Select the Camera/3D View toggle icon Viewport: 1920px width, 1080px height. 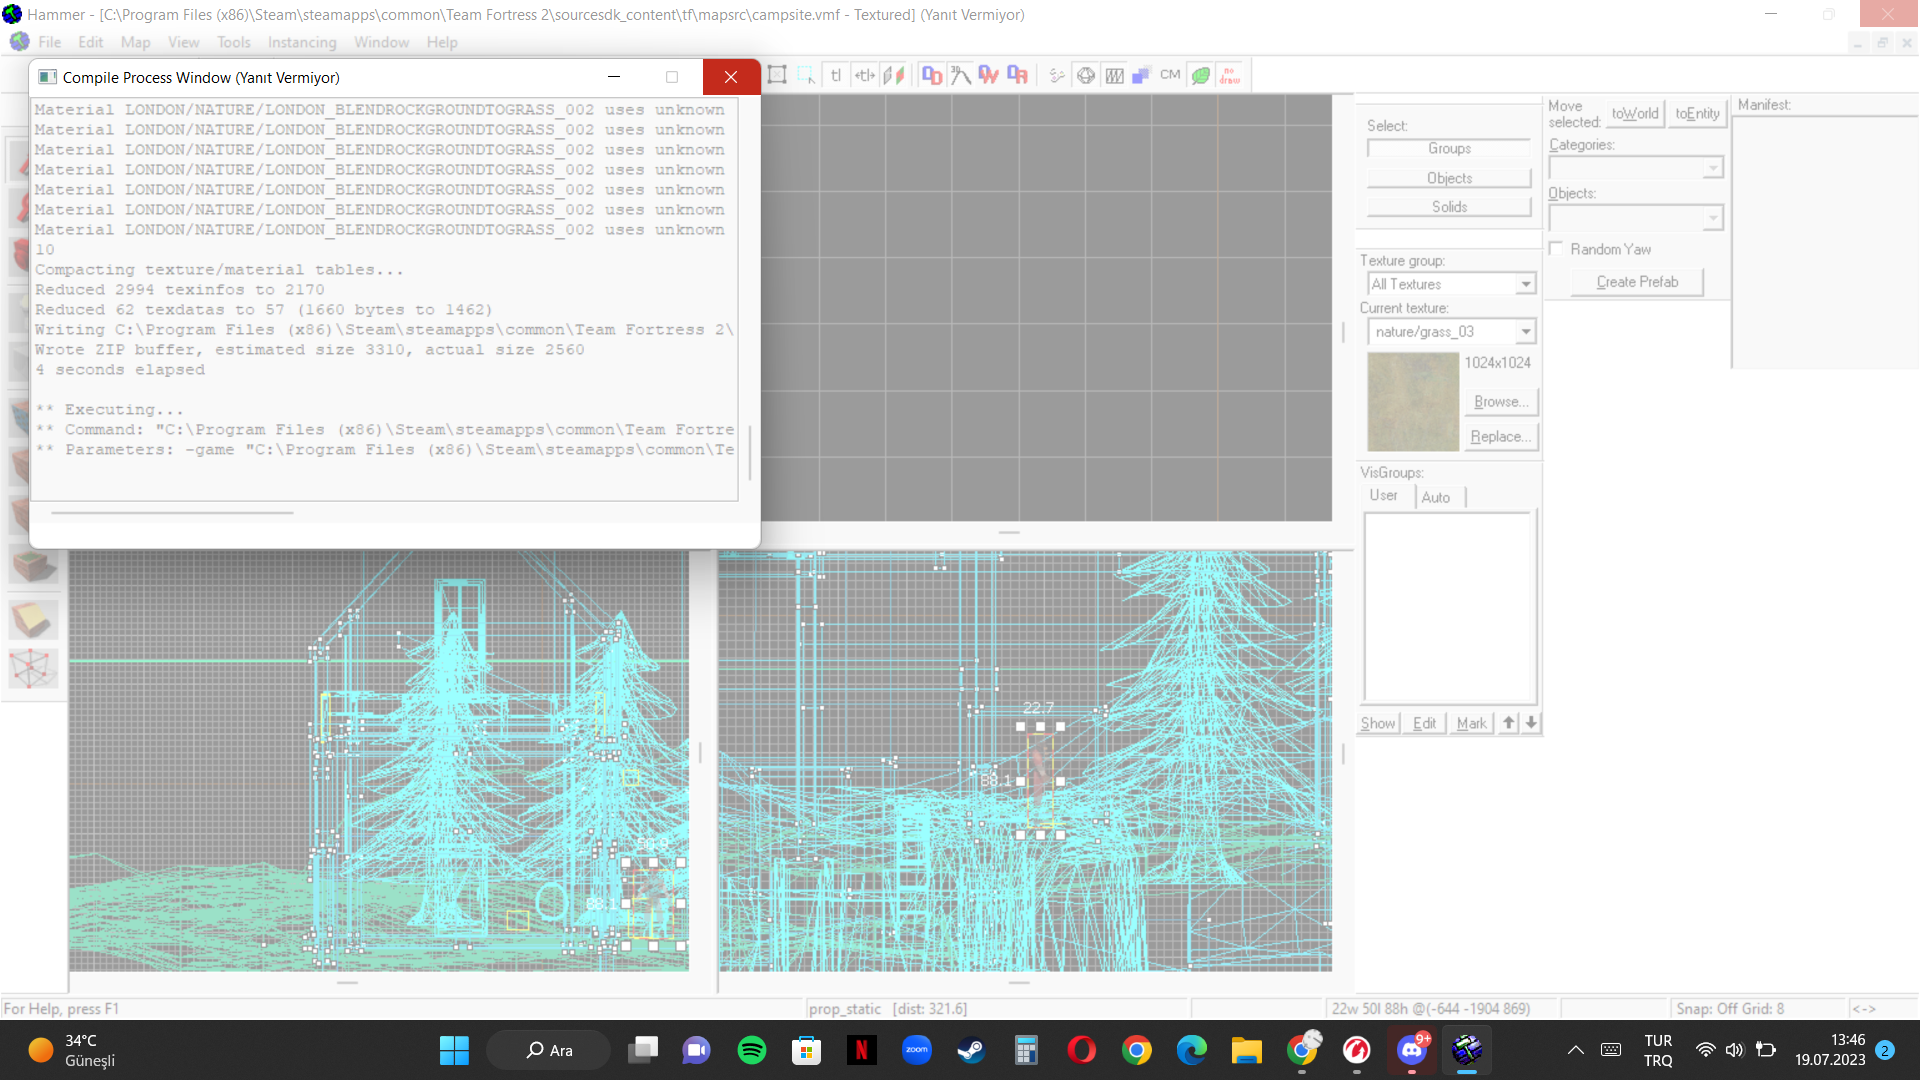(x=960, y=75)
